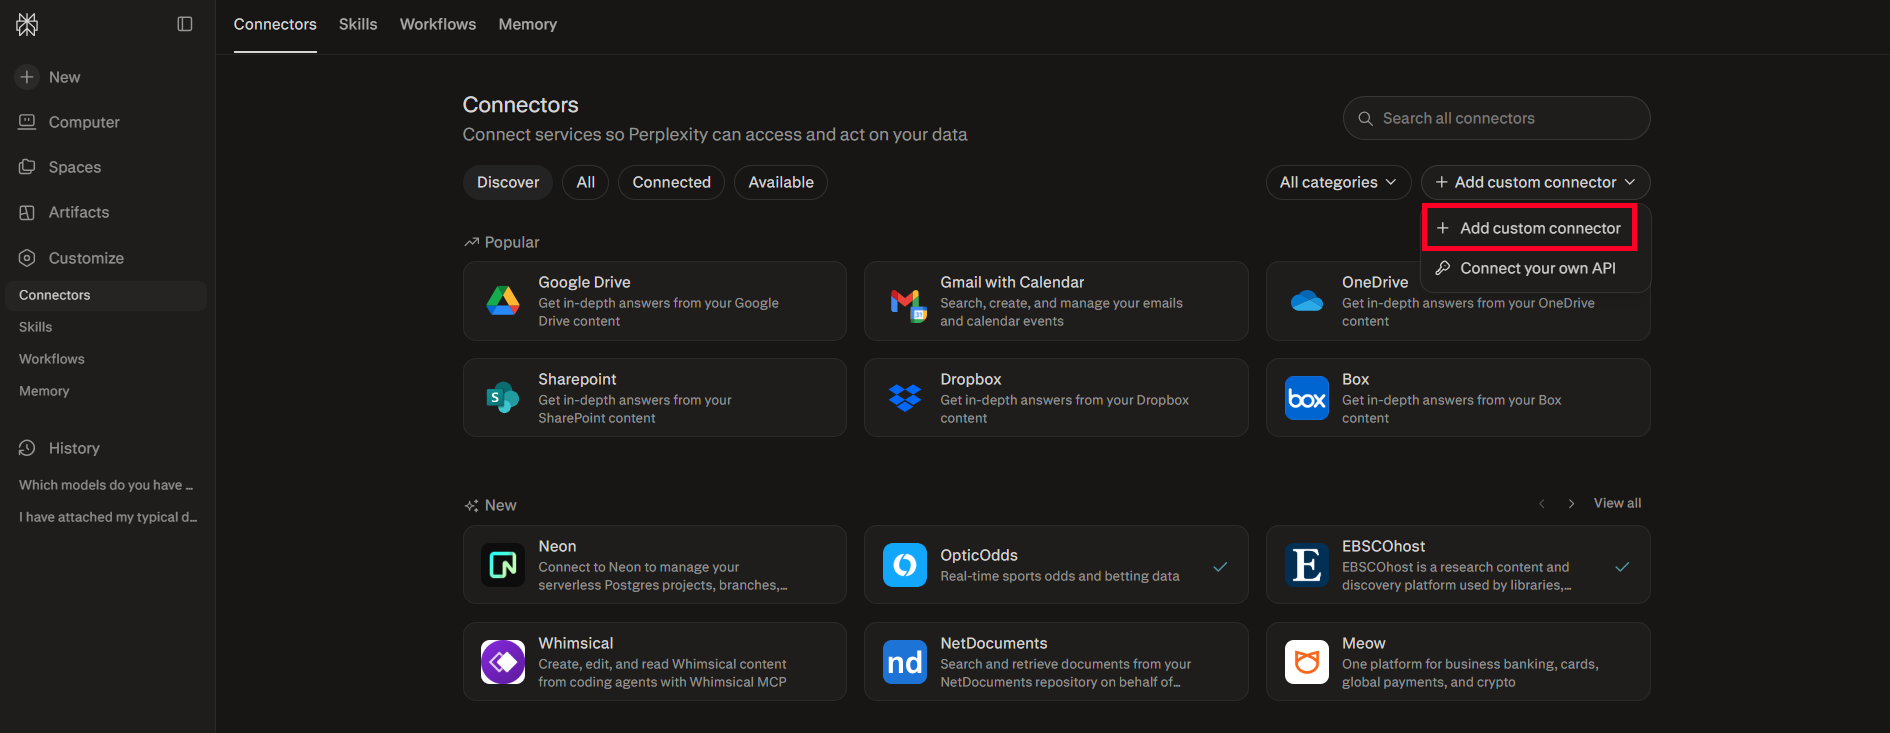The image size is (1890, 733).
Task: Open the Meow connector icon
Action: click(x=1307, y=662)
